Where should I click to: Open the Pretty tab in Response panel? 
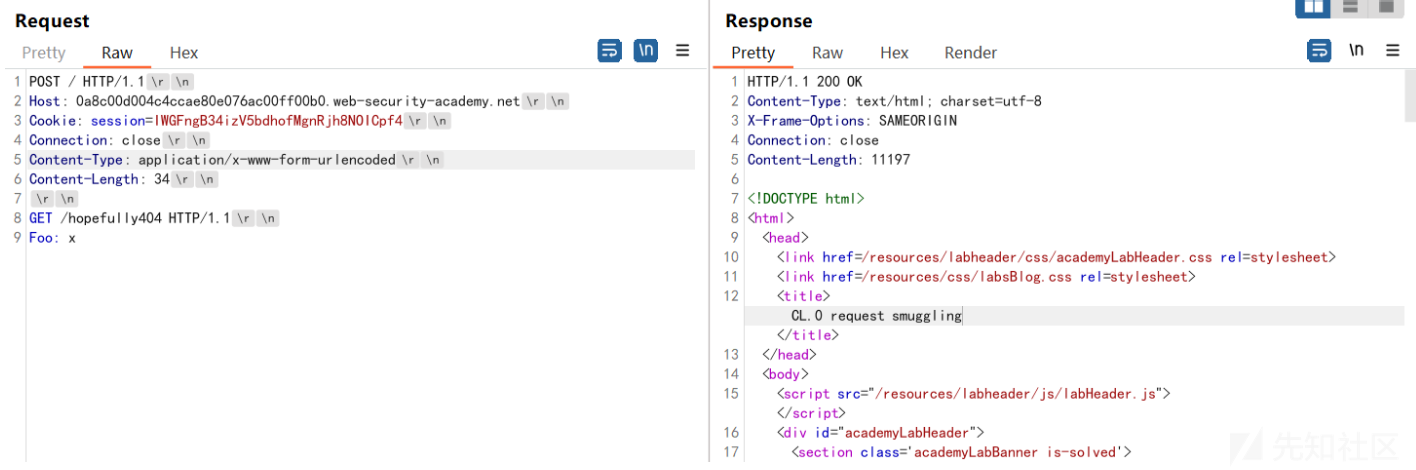pyautogui.click(x=753, y=53)
